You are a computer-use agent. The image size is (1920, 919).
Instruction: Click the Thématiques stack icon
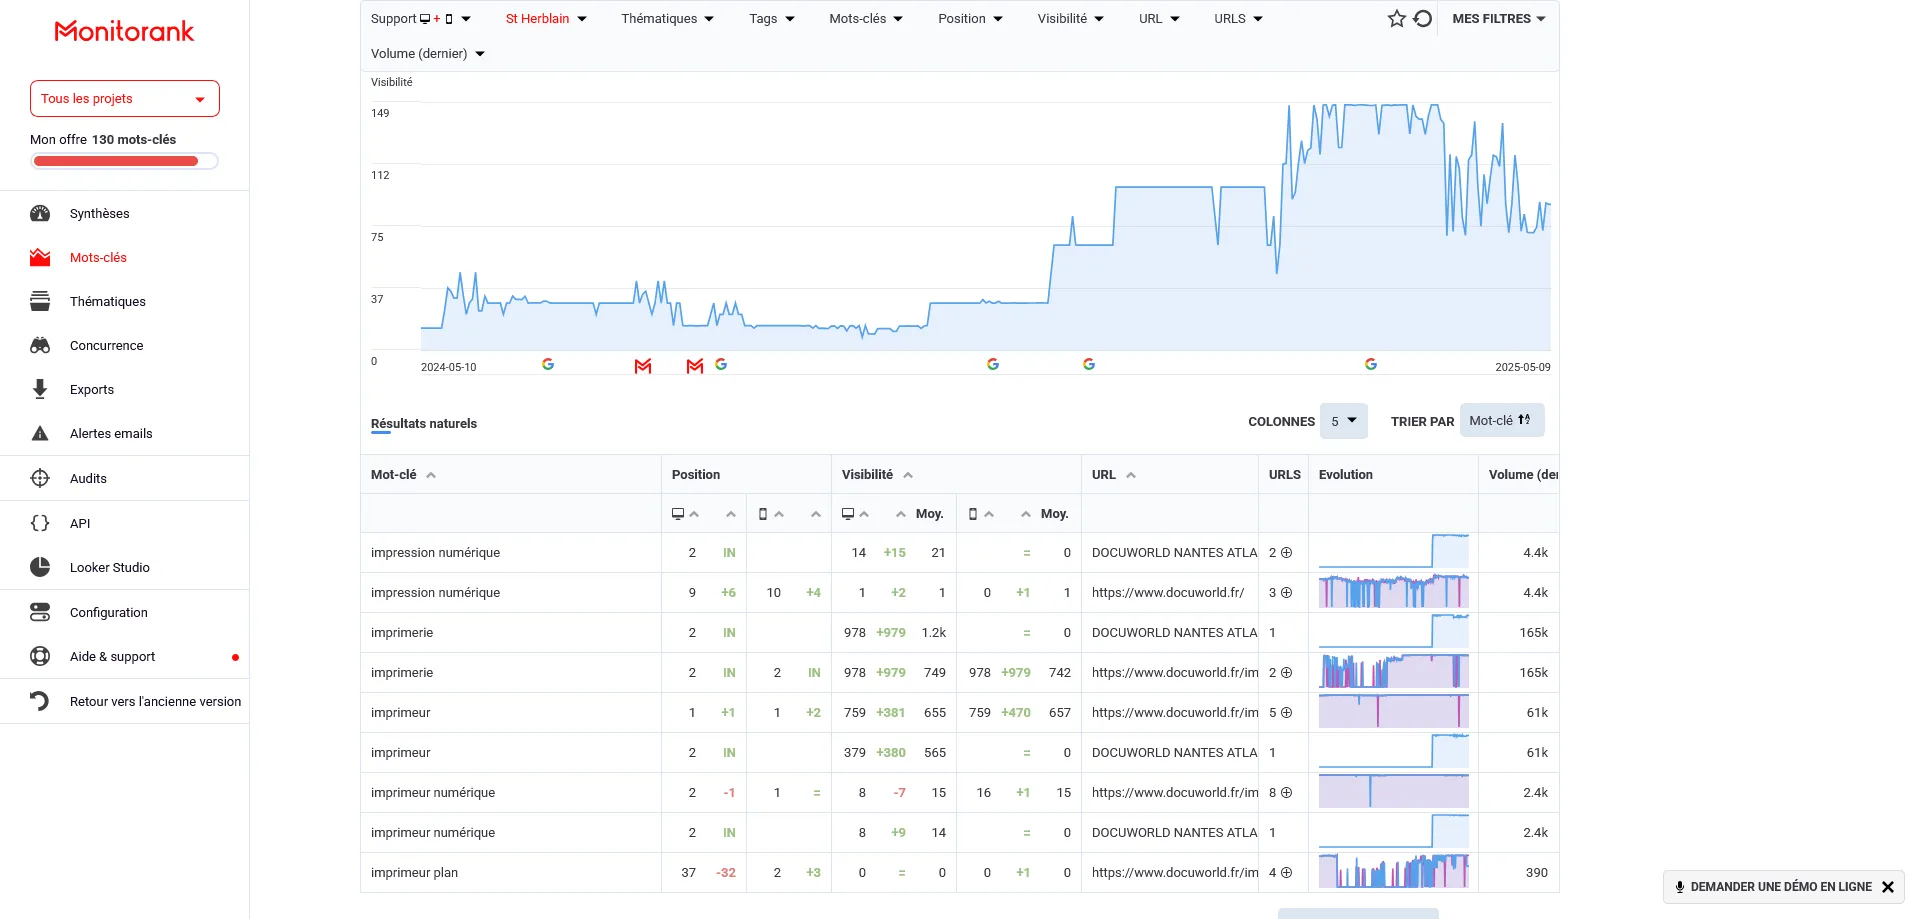pyautogui.click(x=40, y=301)
